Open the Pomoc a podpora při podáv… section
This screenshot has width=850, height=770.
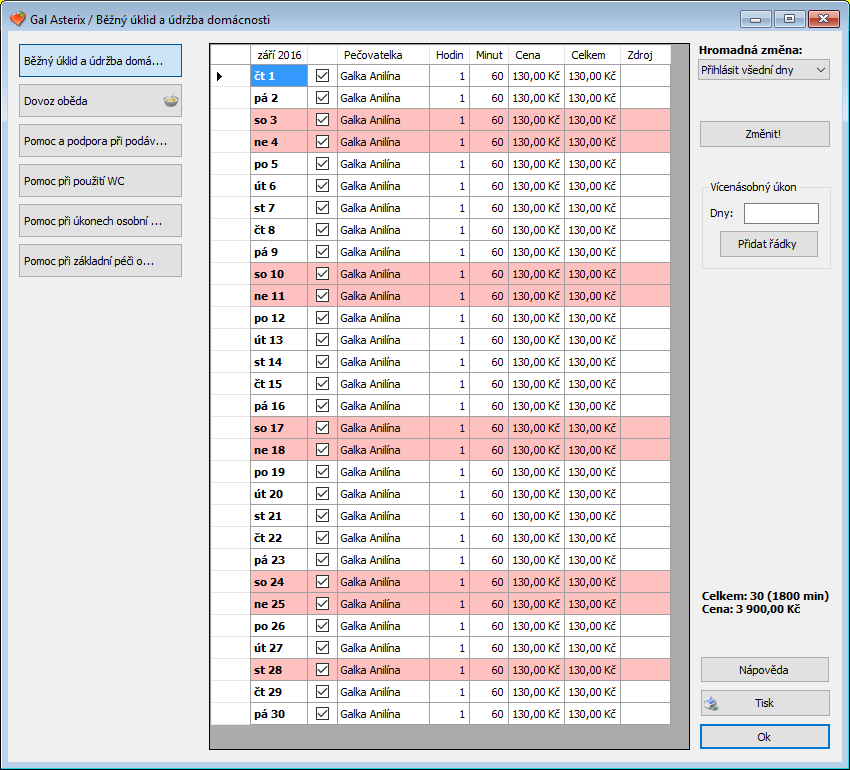tap(101, 141)
